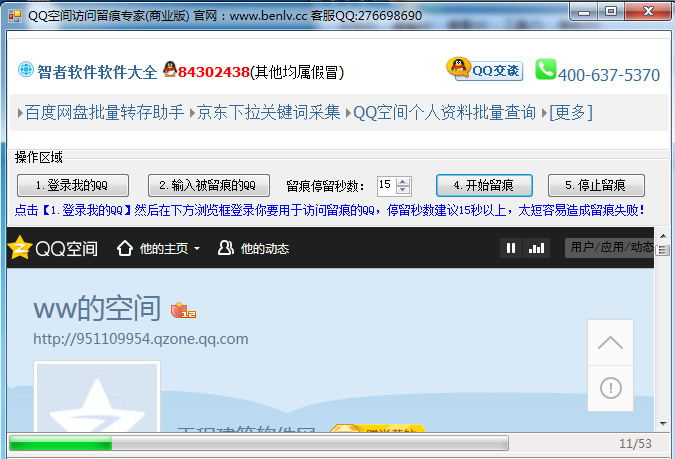Click the bar chart icon in Qzone header
Screen dimensions: 675x459
[536, 248]
